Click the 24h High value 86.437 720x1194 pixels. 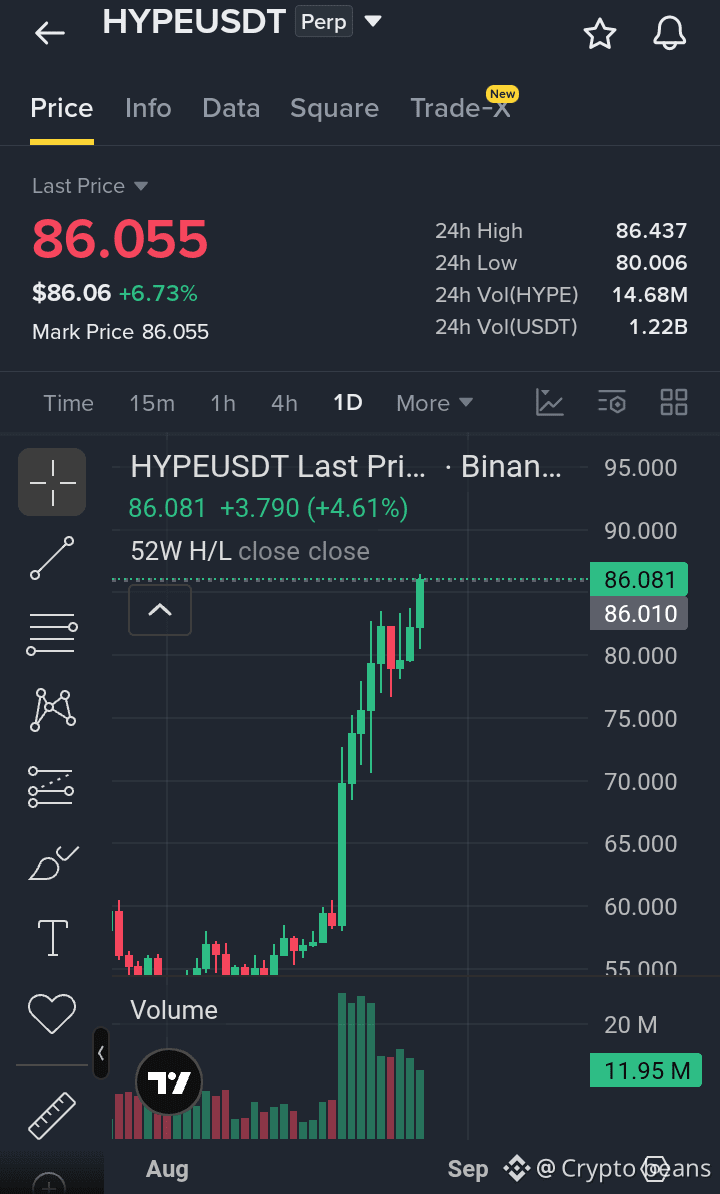(652, 231)
